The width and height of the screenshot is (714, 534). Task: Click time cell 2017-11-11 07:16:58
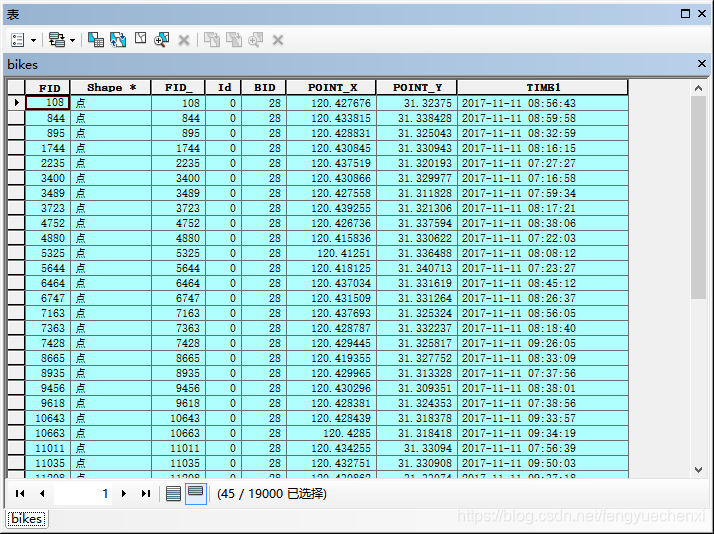pyautogui.click(x=543, y=178)
